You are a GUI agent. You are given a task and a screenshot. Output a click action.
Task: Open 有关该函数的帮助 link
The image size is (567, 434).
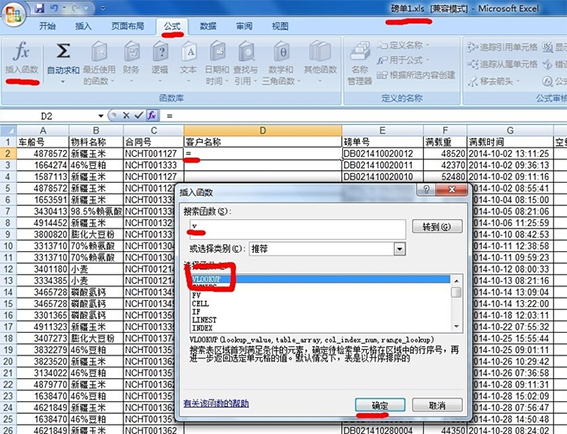point(216,403)
